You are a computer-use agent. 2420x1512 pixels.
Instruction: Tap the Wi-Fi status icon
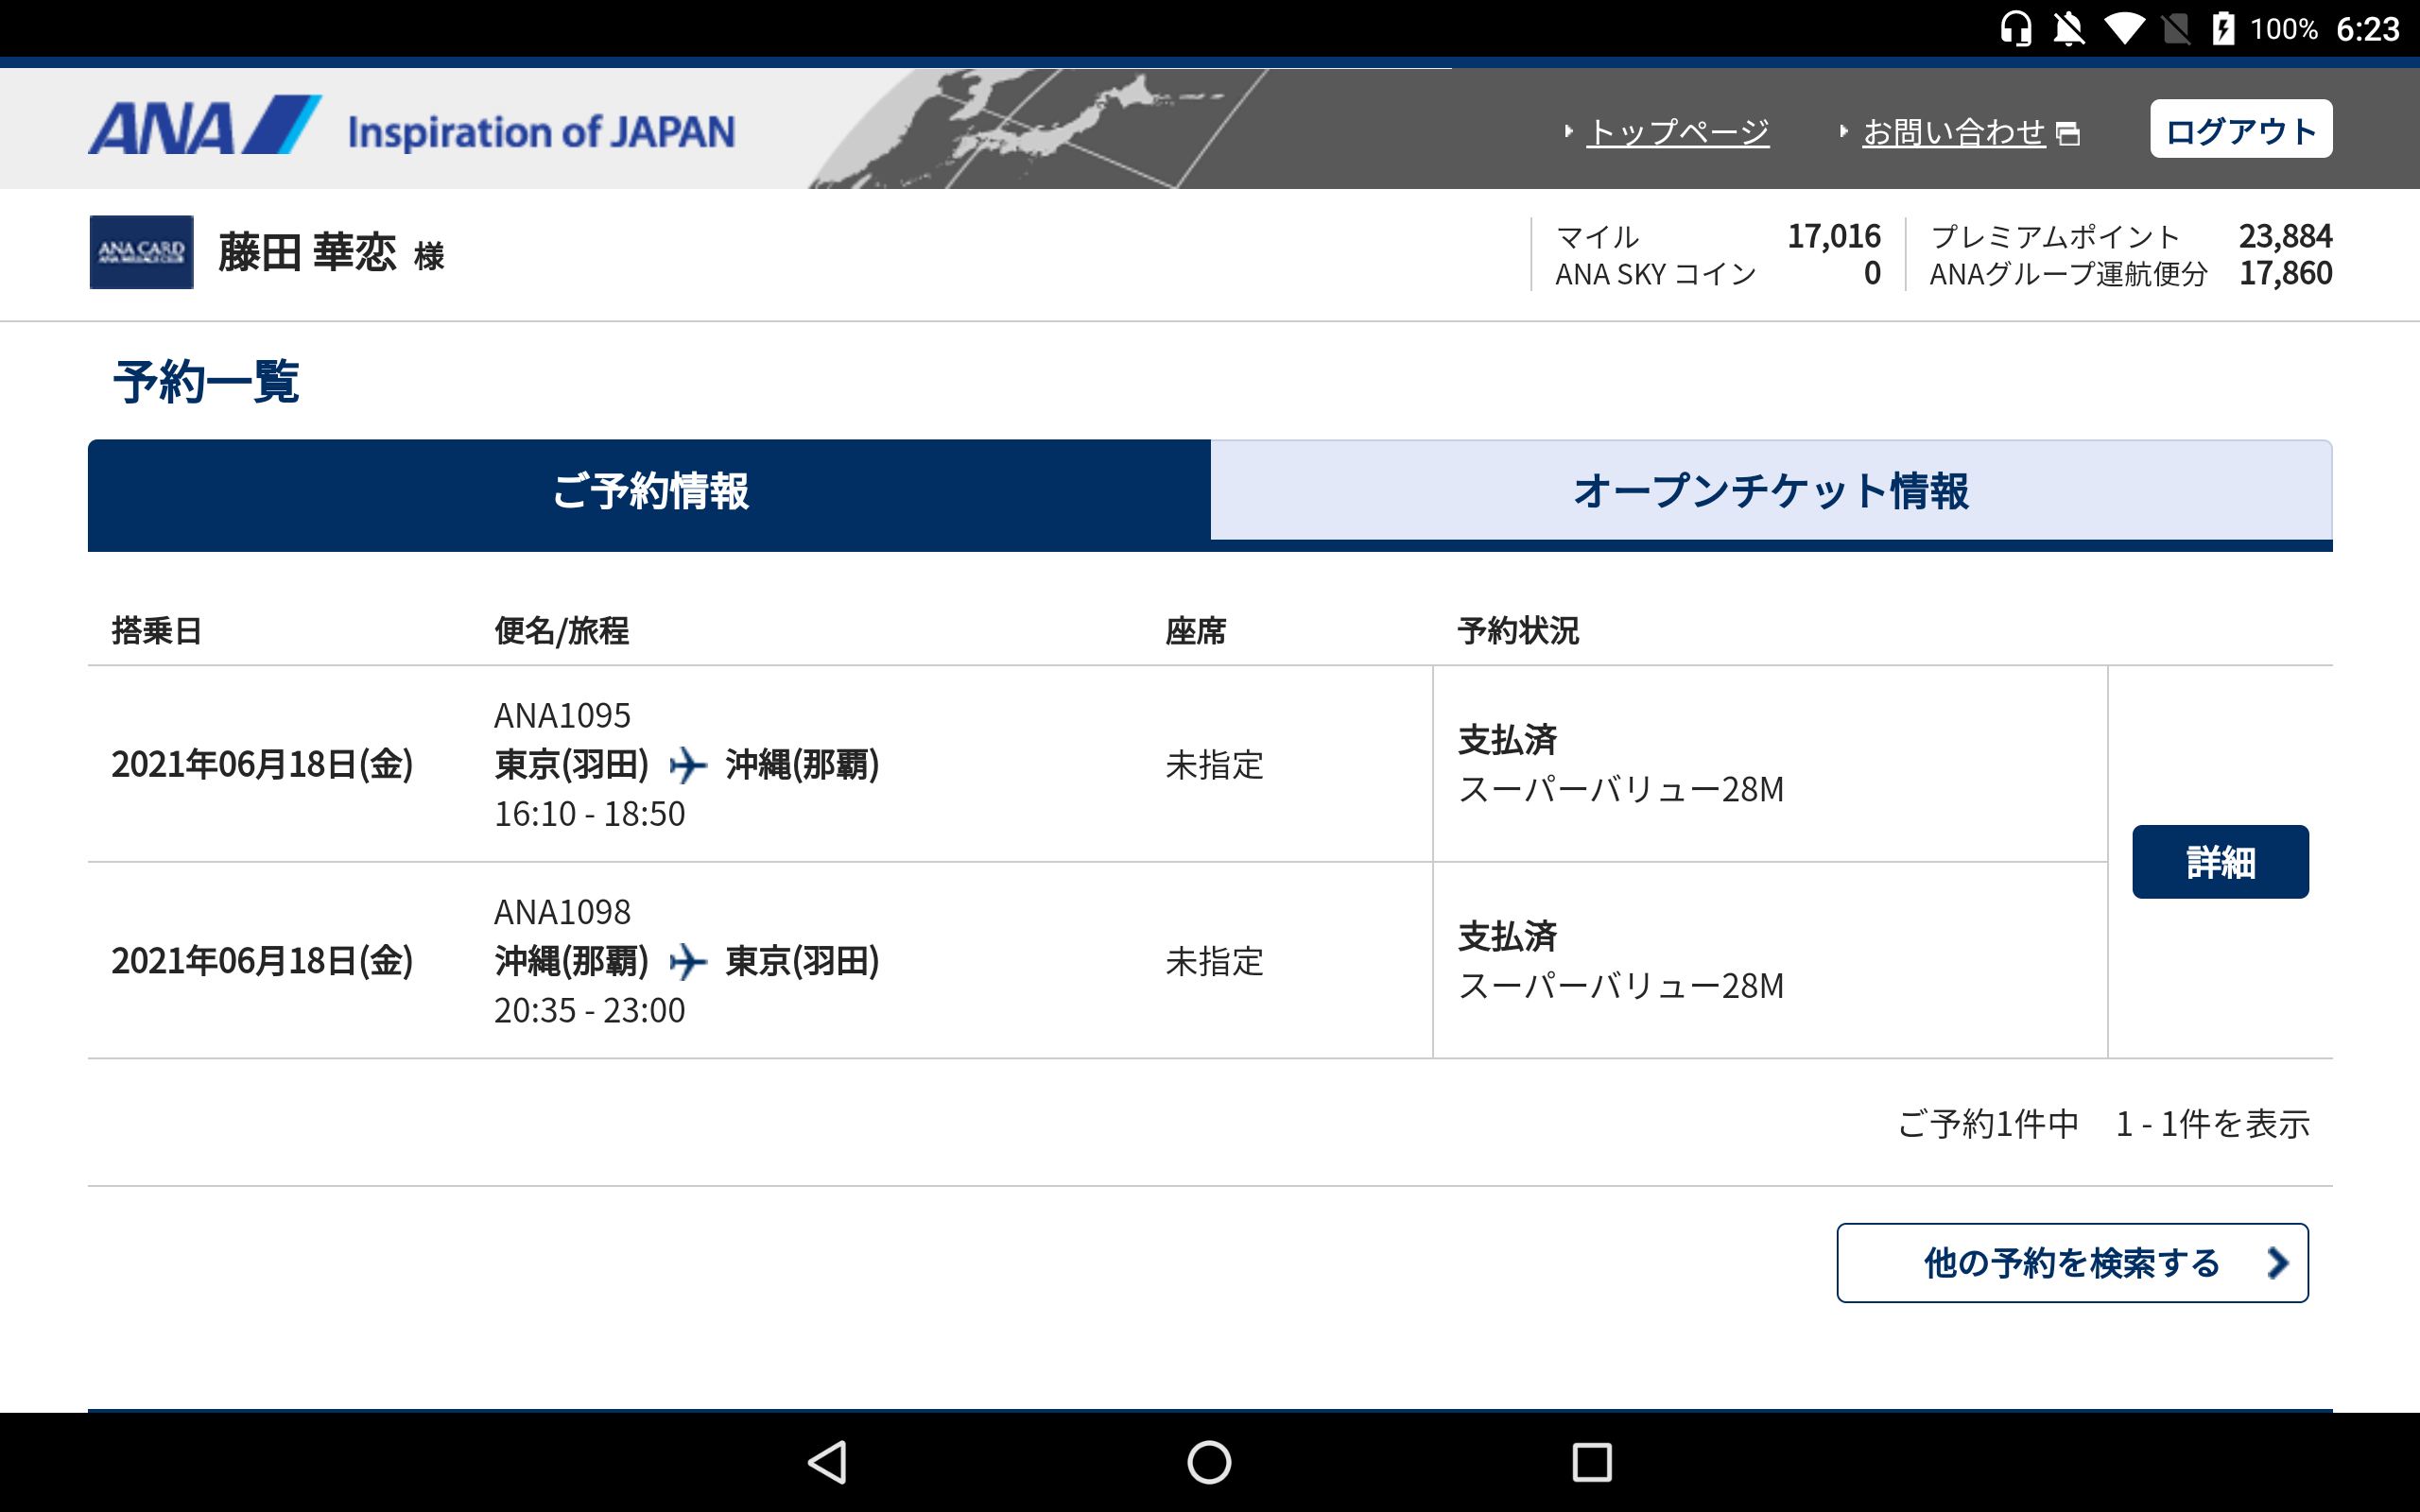[x=2123, y=28]
